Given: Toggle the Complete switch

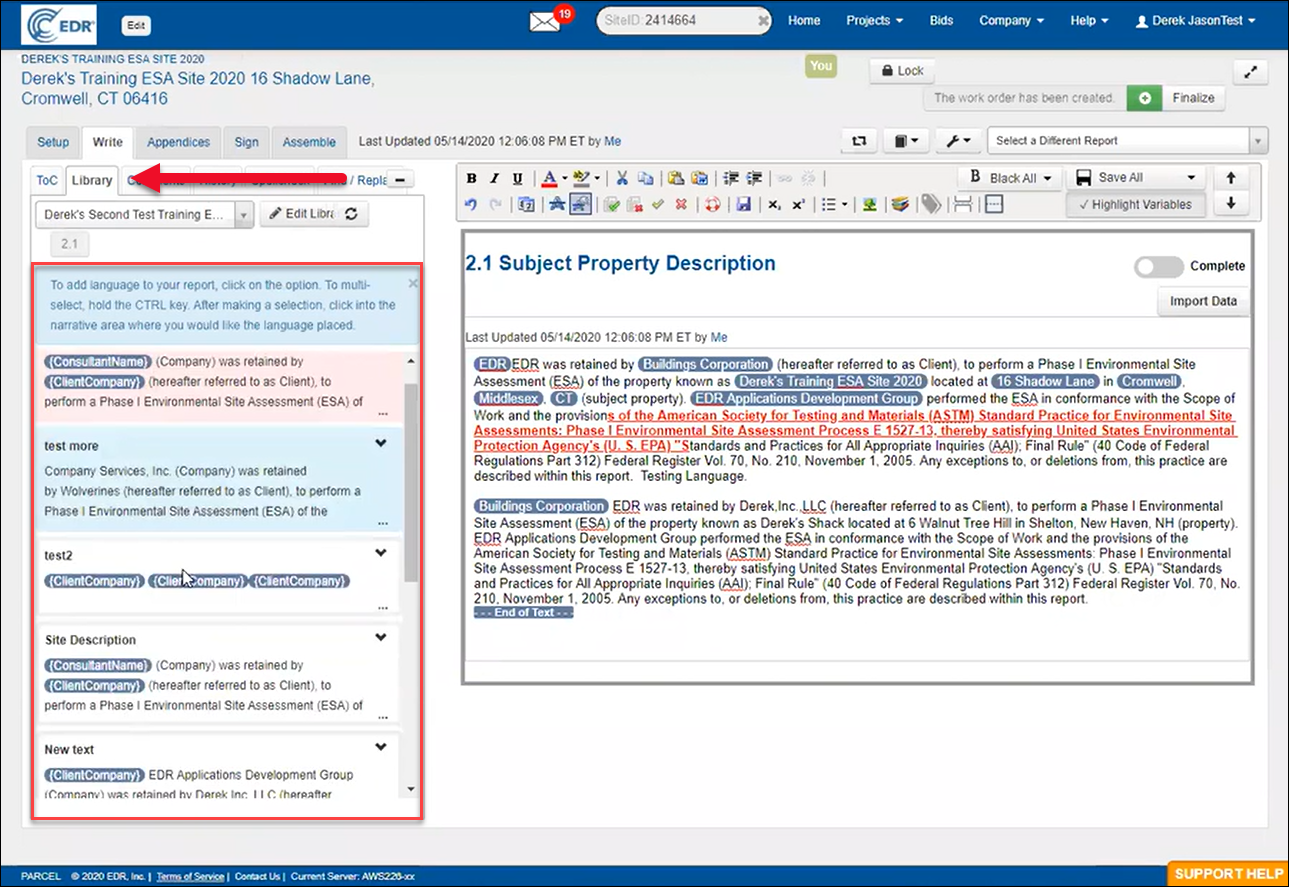Looking at the screenshot, I should [1159, 266].
